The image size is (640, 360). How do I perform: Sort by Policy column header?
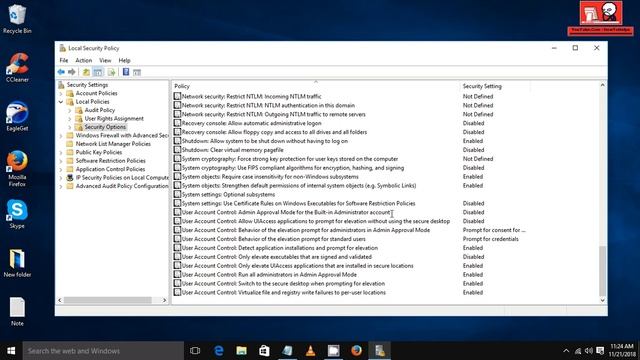pyautogui.click(x=316, y=86)
